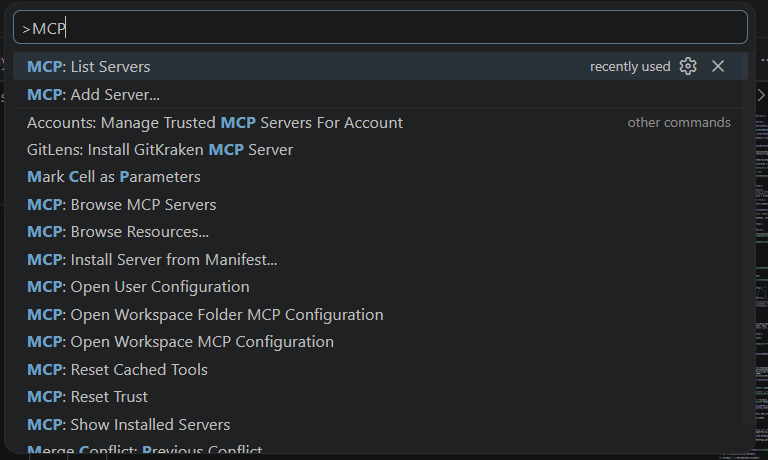Open keybinding gear for MCP: List Servers
The width and height of the screenshot is (768, 460).
point(688,66)
